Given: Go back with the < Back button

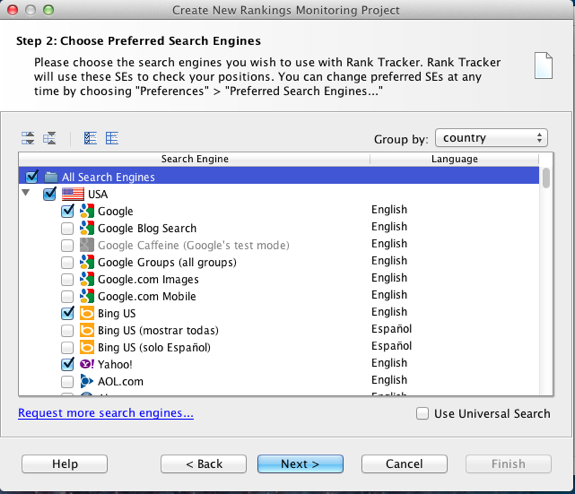Looking at the screenshot, I should click(x=204, y=464).
